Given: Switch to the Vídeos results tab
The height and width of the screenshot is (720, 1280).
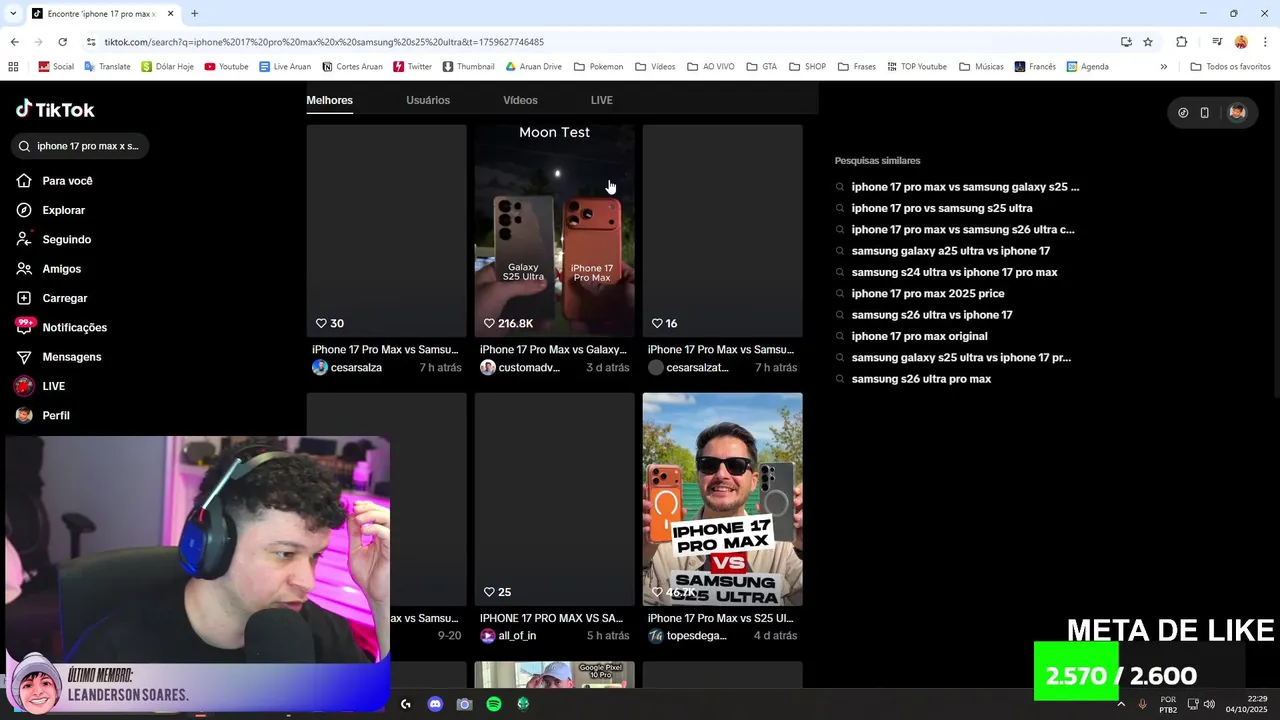Looking at the screenshot, I should (x=520, y=100).
